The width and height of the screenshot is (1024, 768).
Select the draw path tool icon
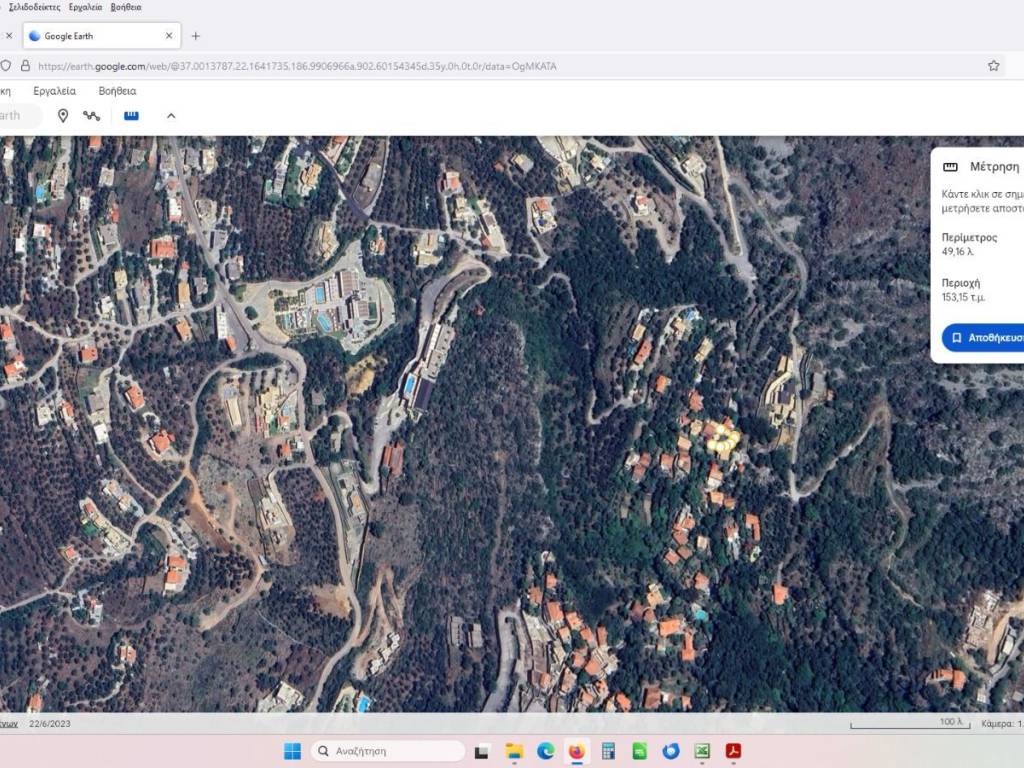(92, 116)
